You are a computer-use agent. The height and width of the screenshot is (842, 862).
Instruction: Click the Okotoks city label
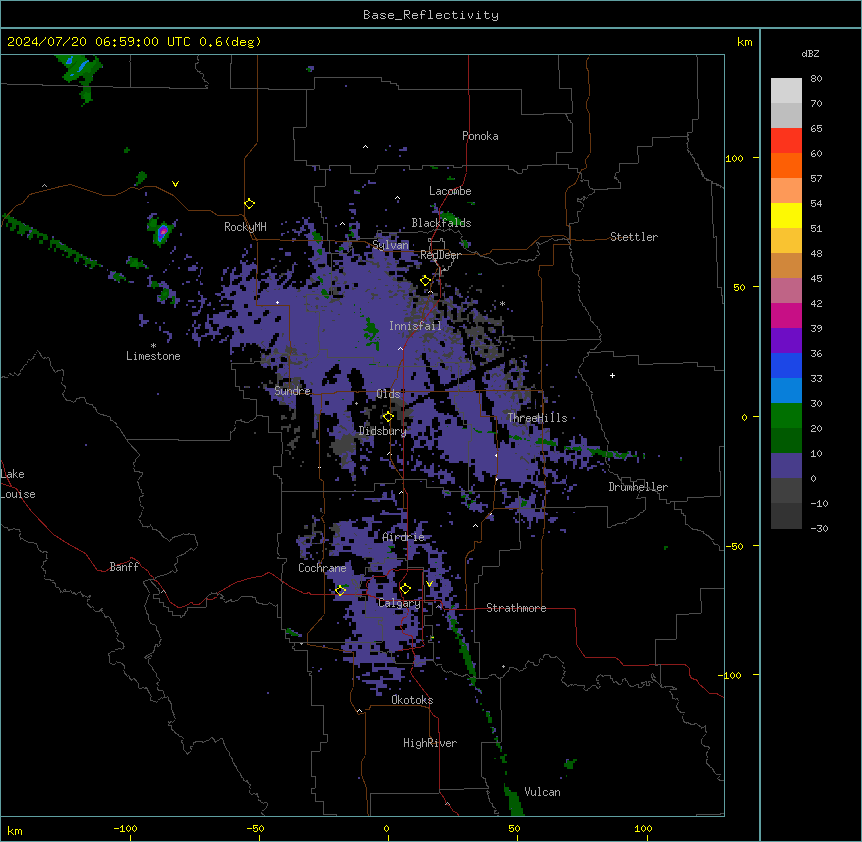[412, 700]
